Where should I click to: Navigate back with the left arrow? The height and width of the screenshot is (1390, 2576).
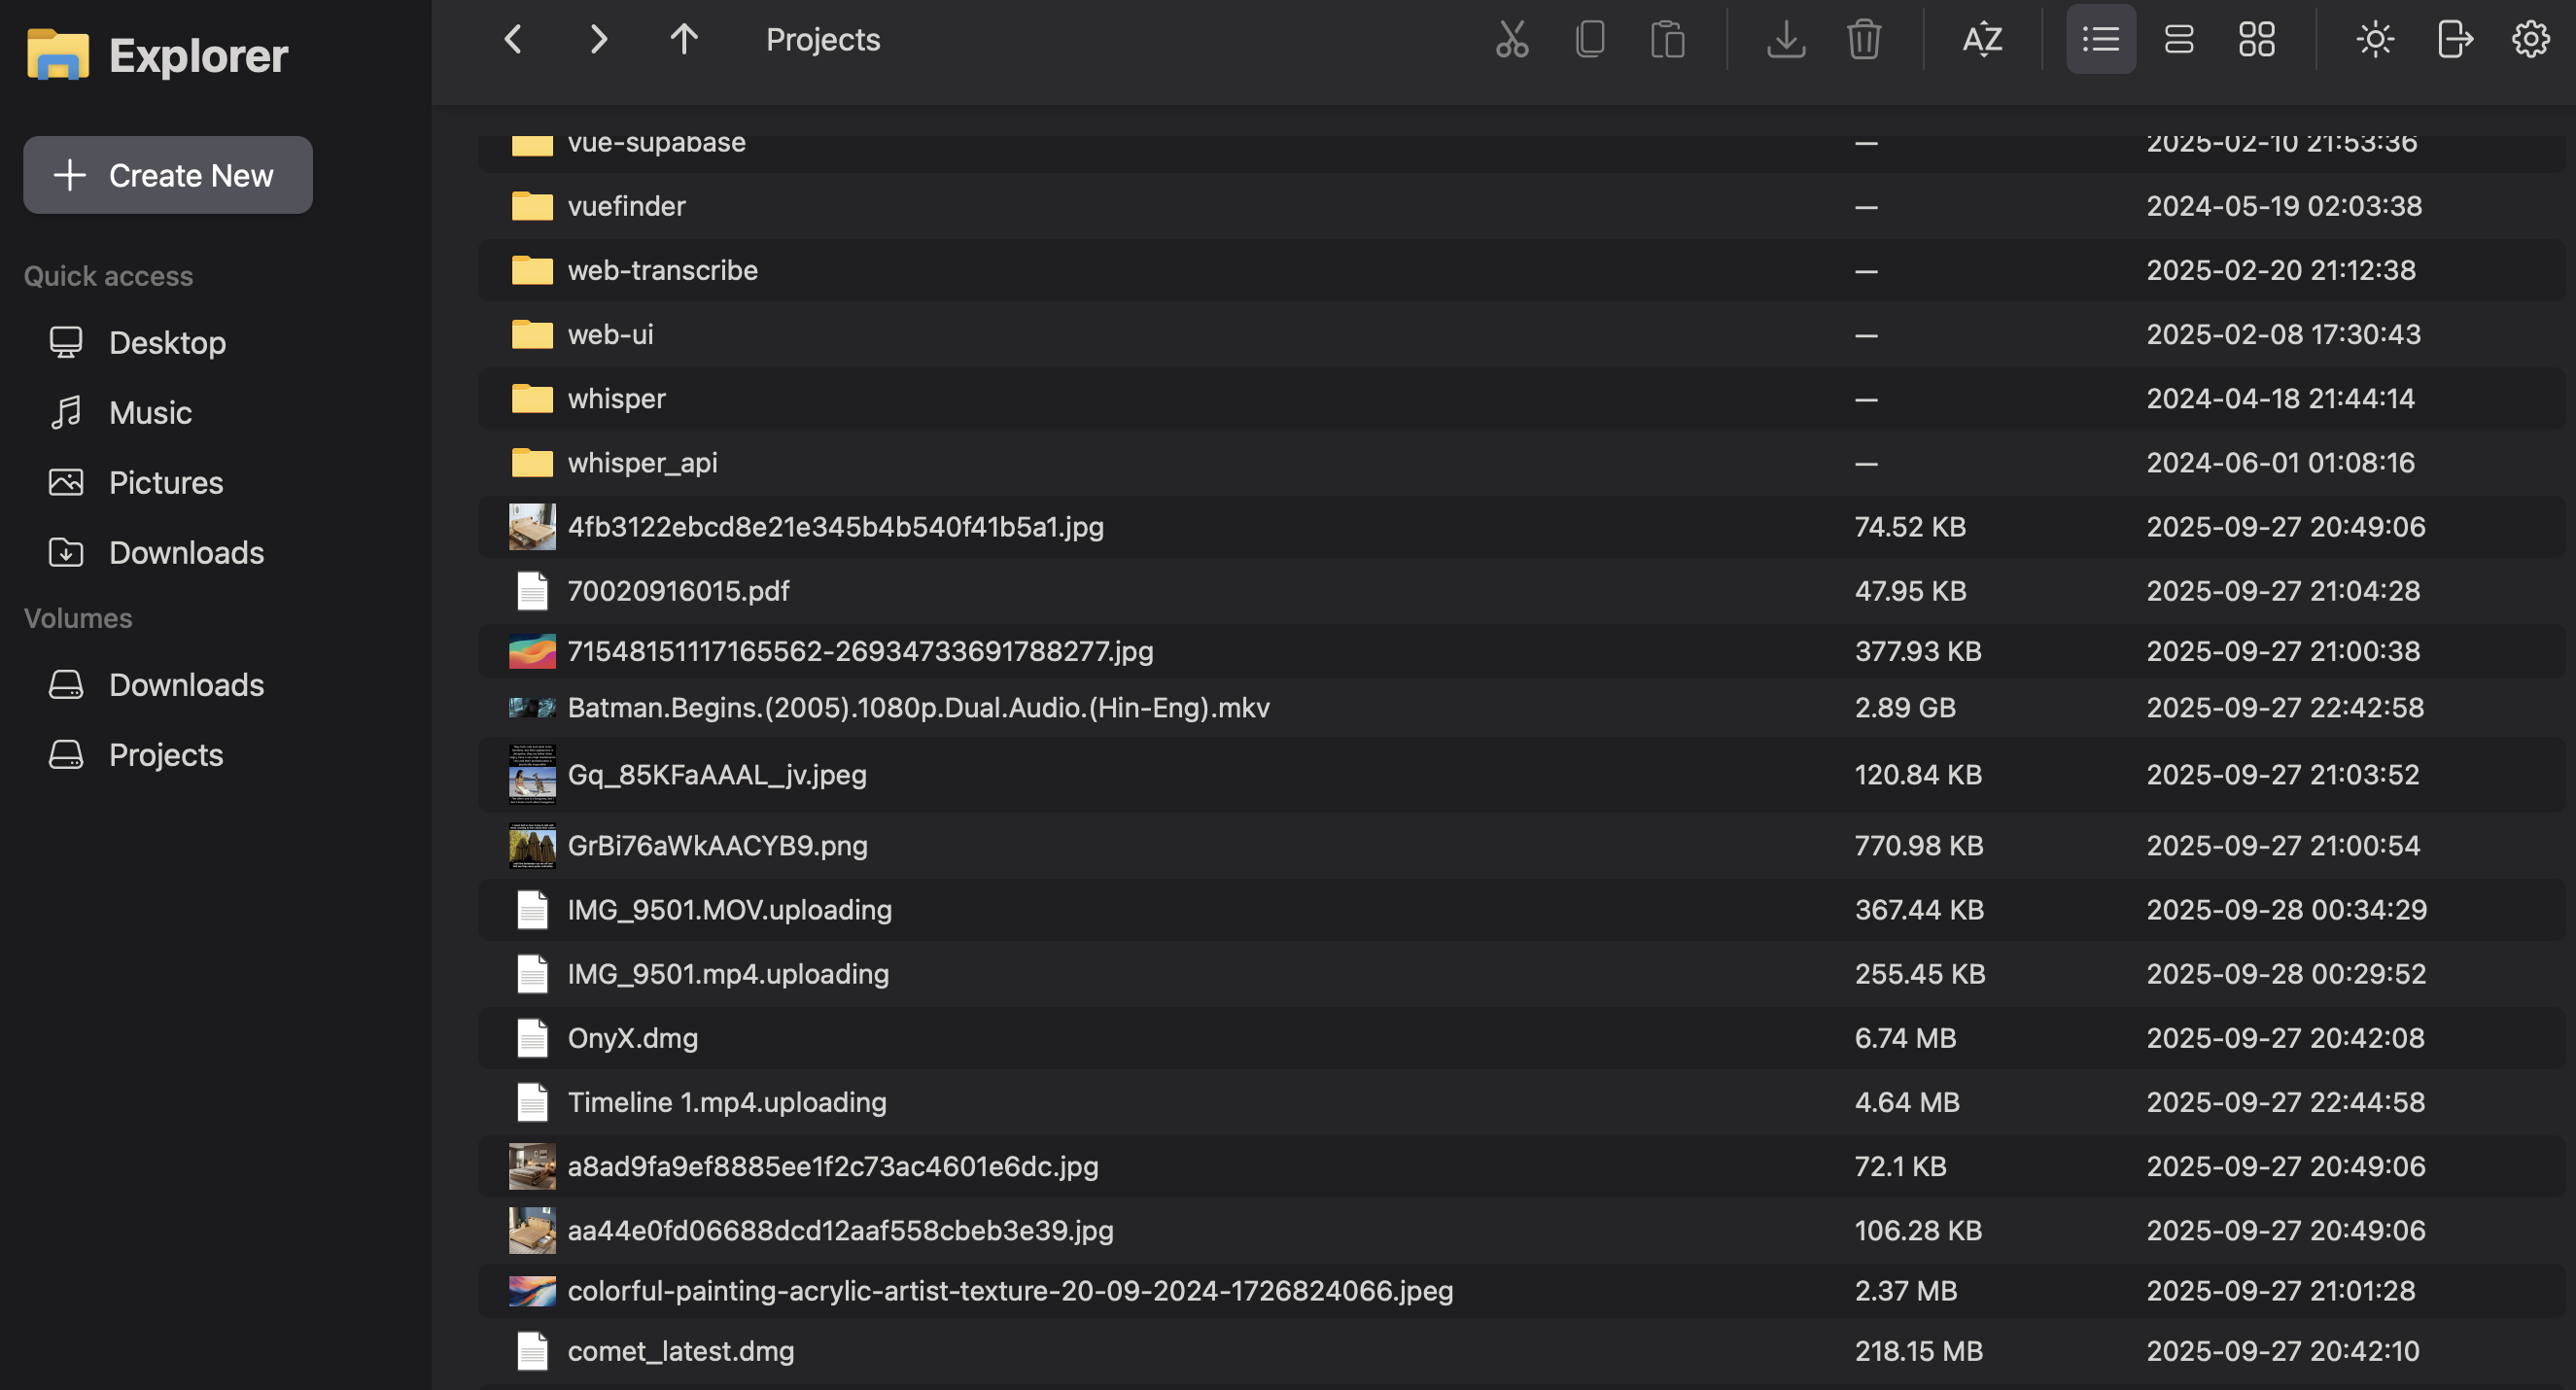pos(514,39)
